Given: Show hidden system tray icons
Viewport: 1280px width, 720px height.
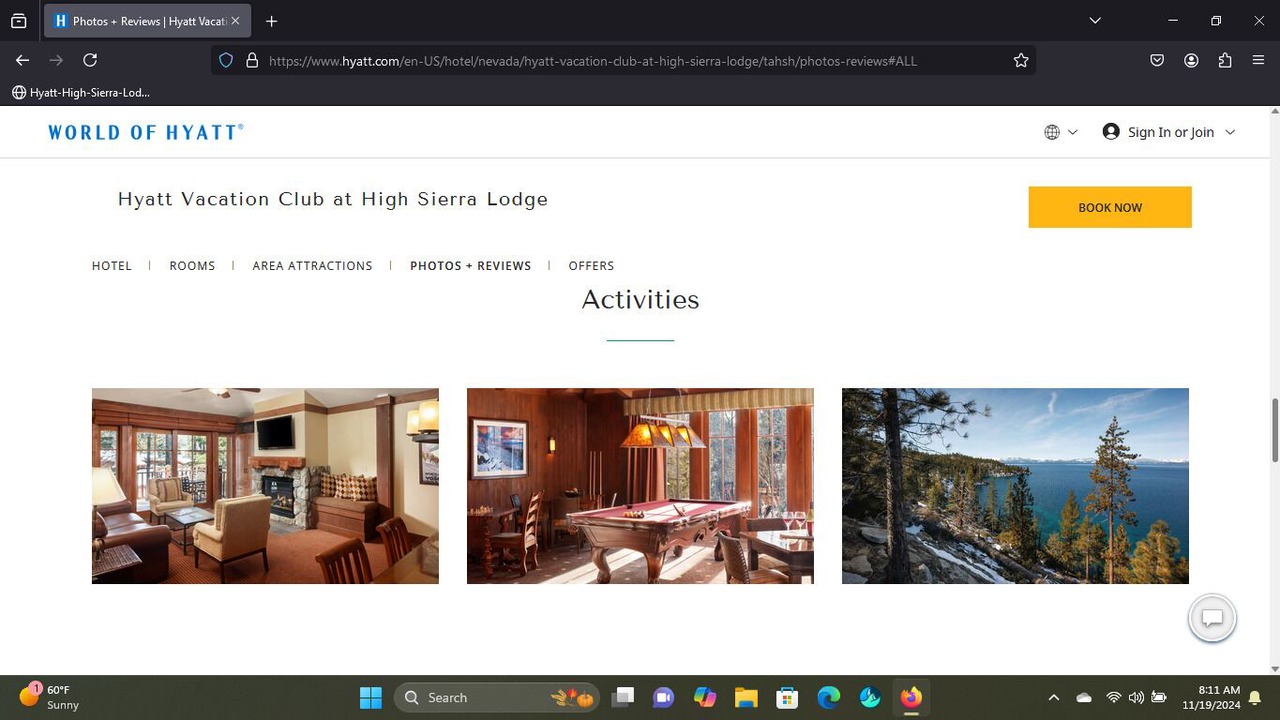Looking at the screenshot, I should click(1053, 697).
